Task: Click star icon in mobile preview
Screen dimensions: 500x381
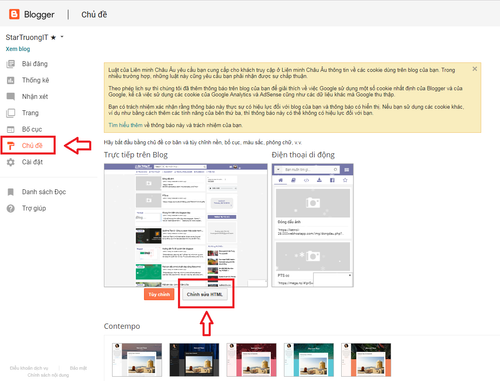Action: coord(345,180)
